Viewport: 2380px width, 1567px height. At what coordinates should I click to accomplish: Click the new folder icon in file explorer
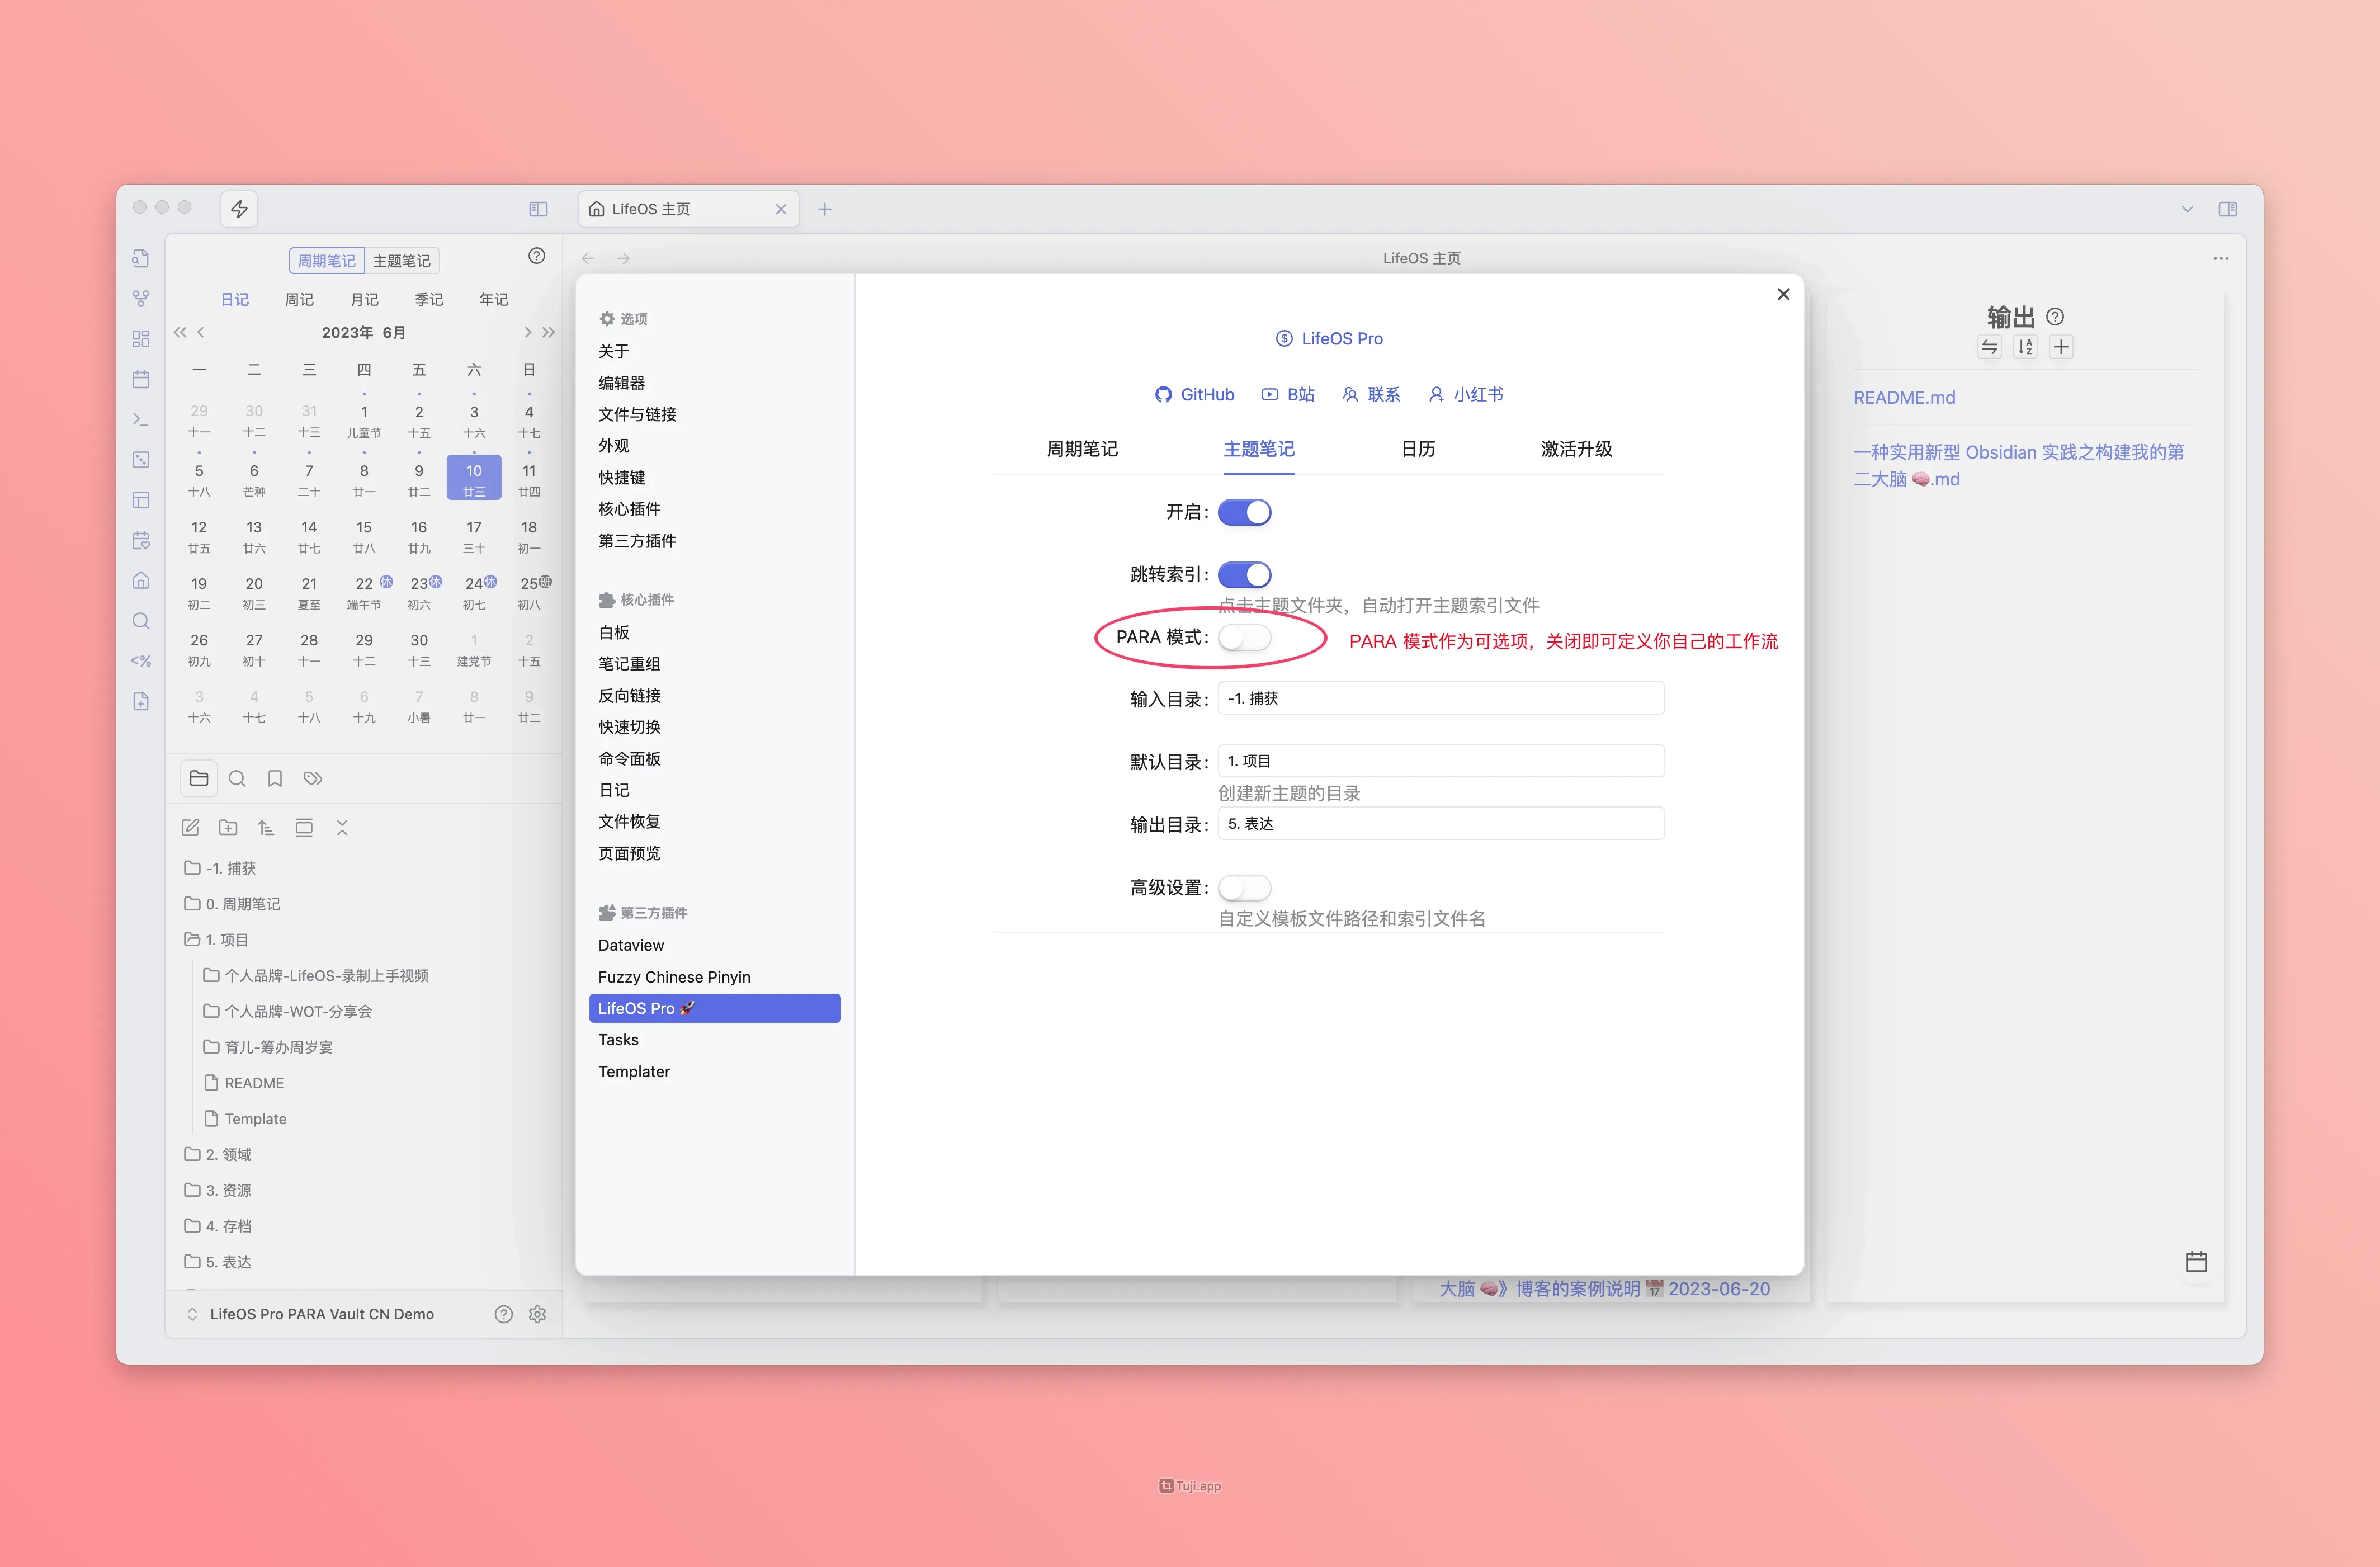click(x=228, y=827)
